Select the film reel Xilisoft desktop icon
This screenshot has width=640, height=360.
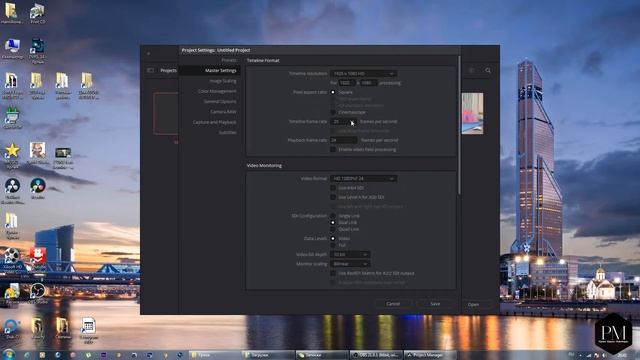pos(12,260)
